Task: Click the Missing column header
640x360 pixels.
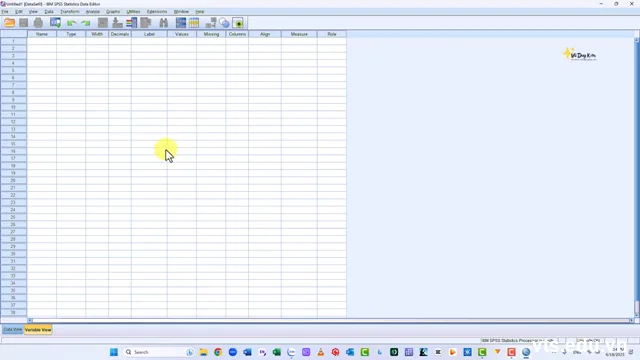Action: tap(211, 34)
